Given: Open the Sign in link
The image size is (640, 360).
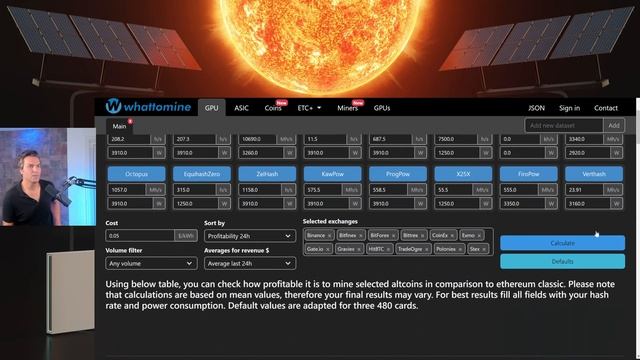Looking at the screenshot, I should pos(569,108).
